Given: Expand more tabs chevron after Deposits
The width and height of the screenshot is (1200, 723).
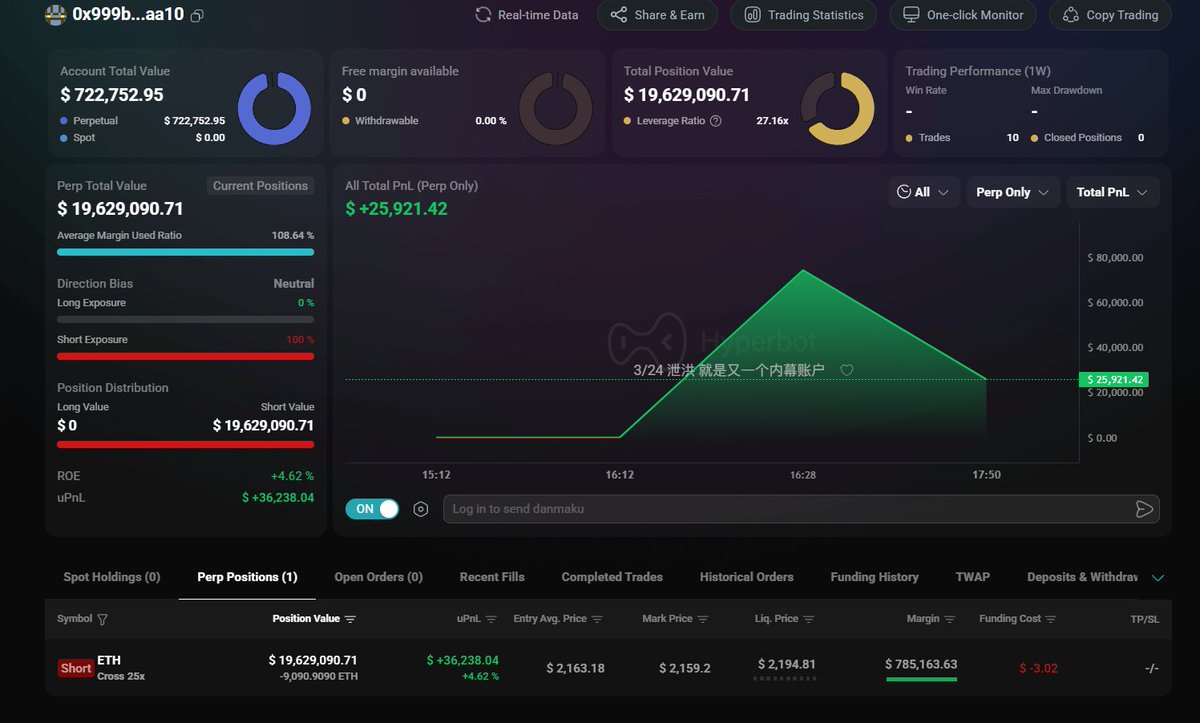Looking at the screenshot, I should tap(1158, 578).
